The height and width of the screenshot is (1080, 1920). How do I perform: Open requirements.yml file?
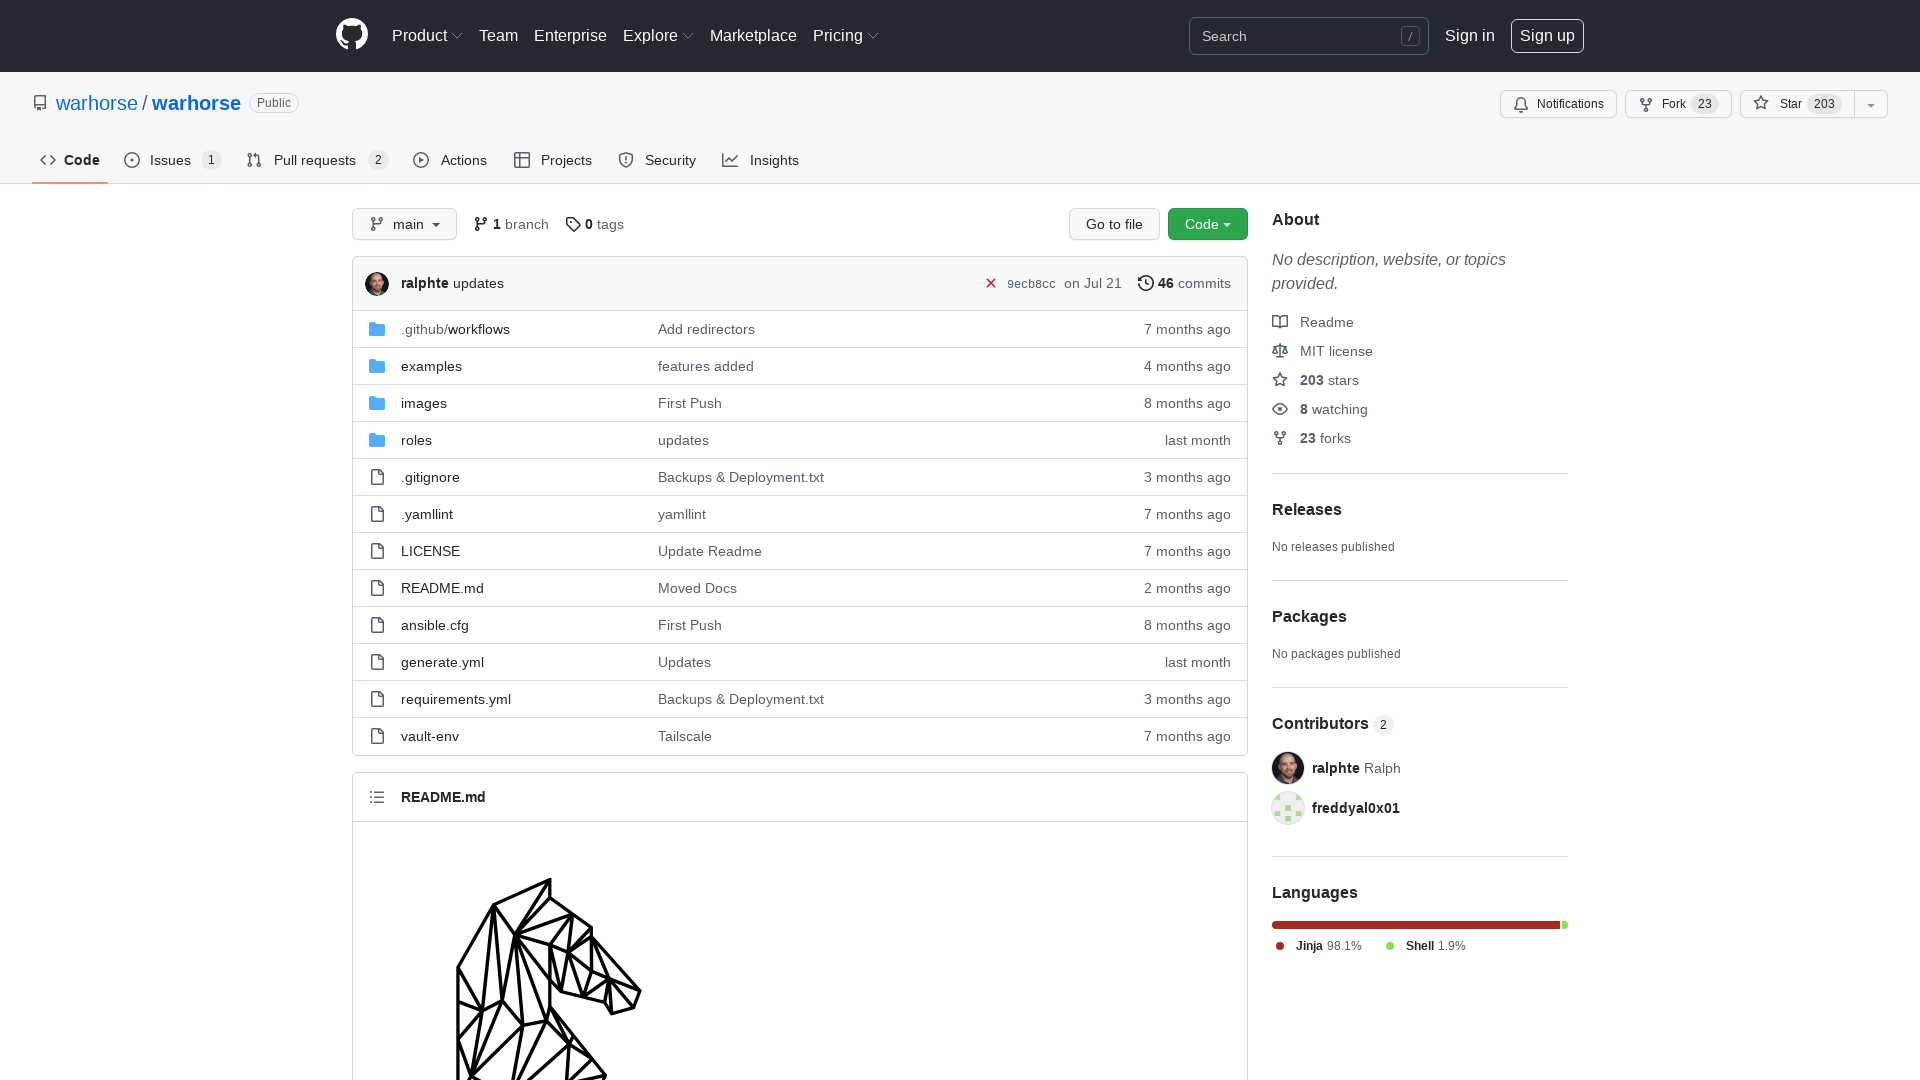point(456,699)
